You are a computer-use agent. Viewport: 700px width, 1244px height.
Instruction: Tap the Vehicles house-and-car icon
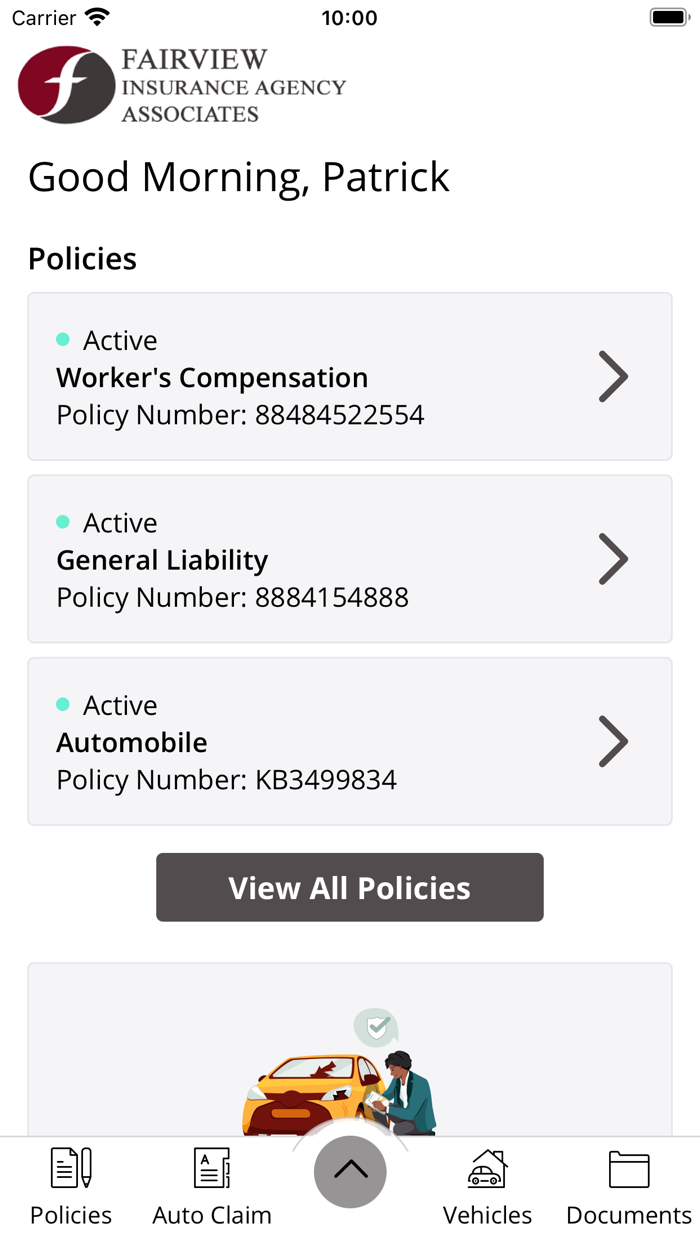coord(488,1168)
